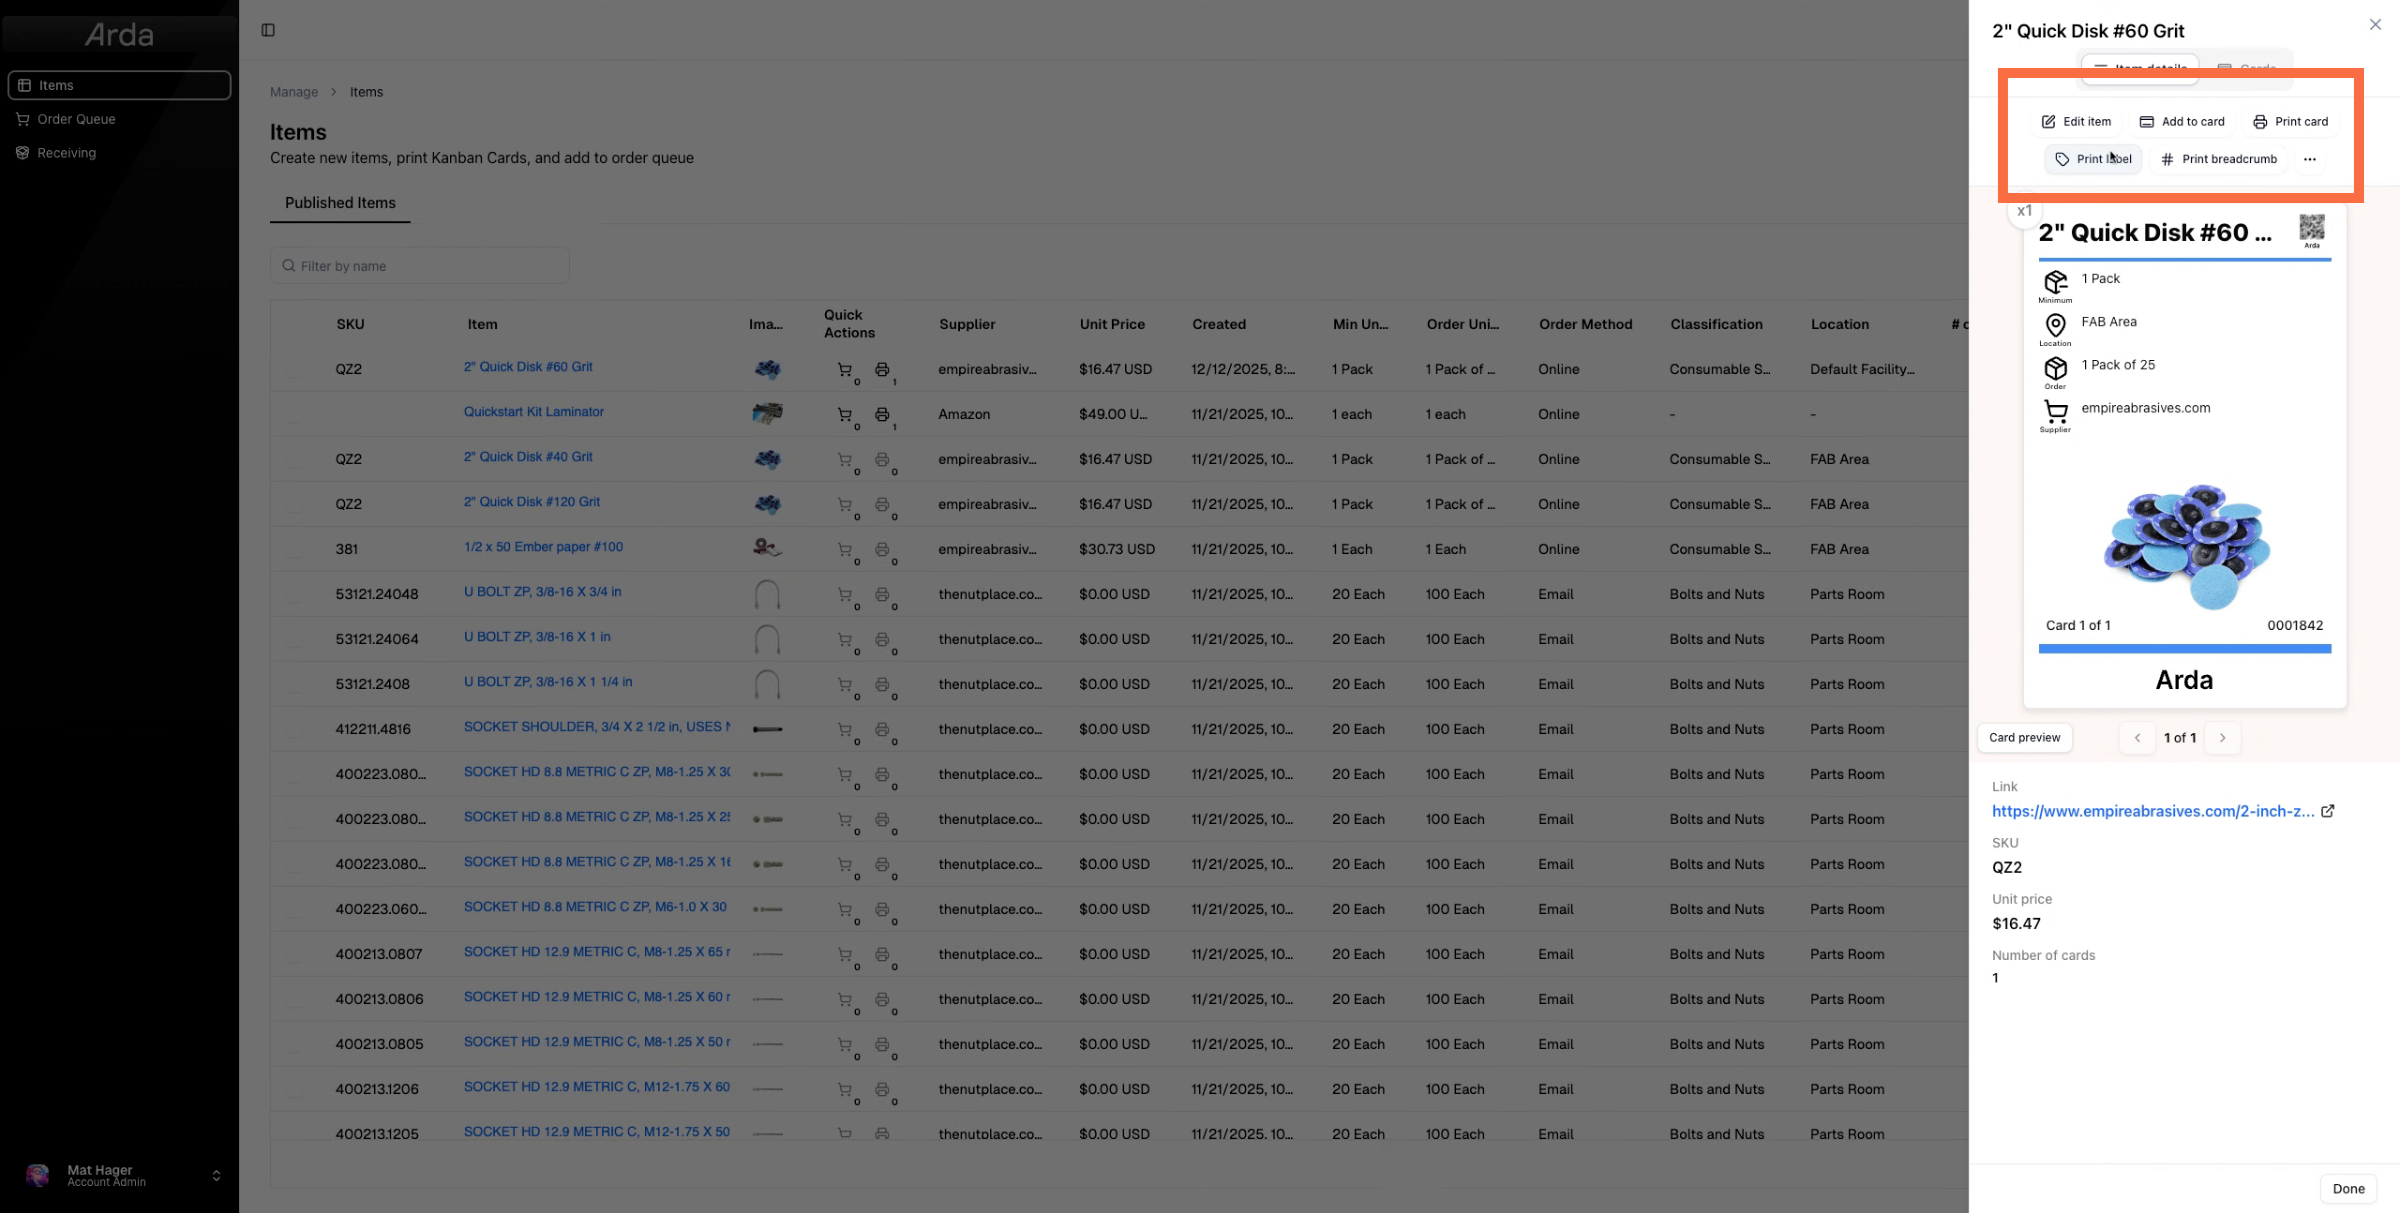
Task: Click the Card preview label button
Action: pyautogui.click(x=2025, y=738)
